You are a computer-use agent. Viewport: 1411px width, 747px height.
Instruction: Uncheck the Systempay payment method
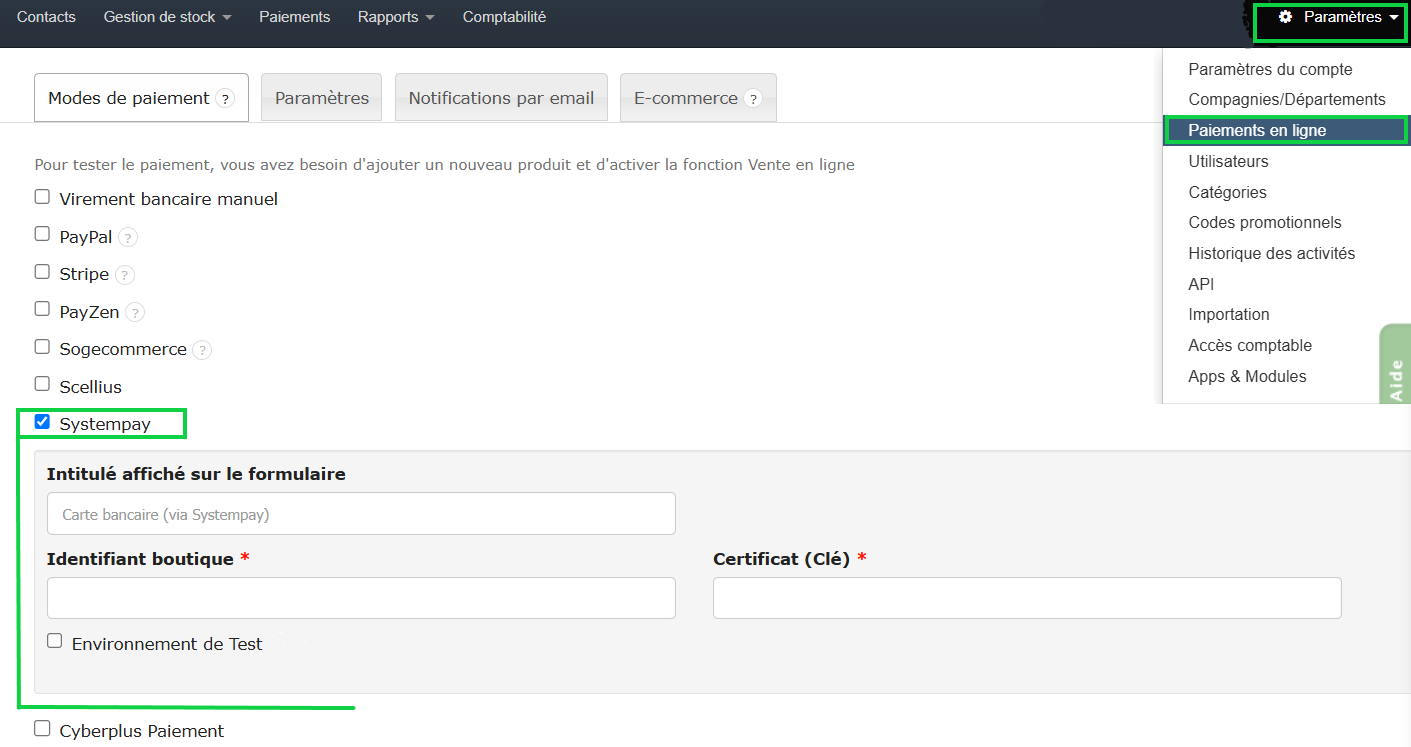point(42,421)
